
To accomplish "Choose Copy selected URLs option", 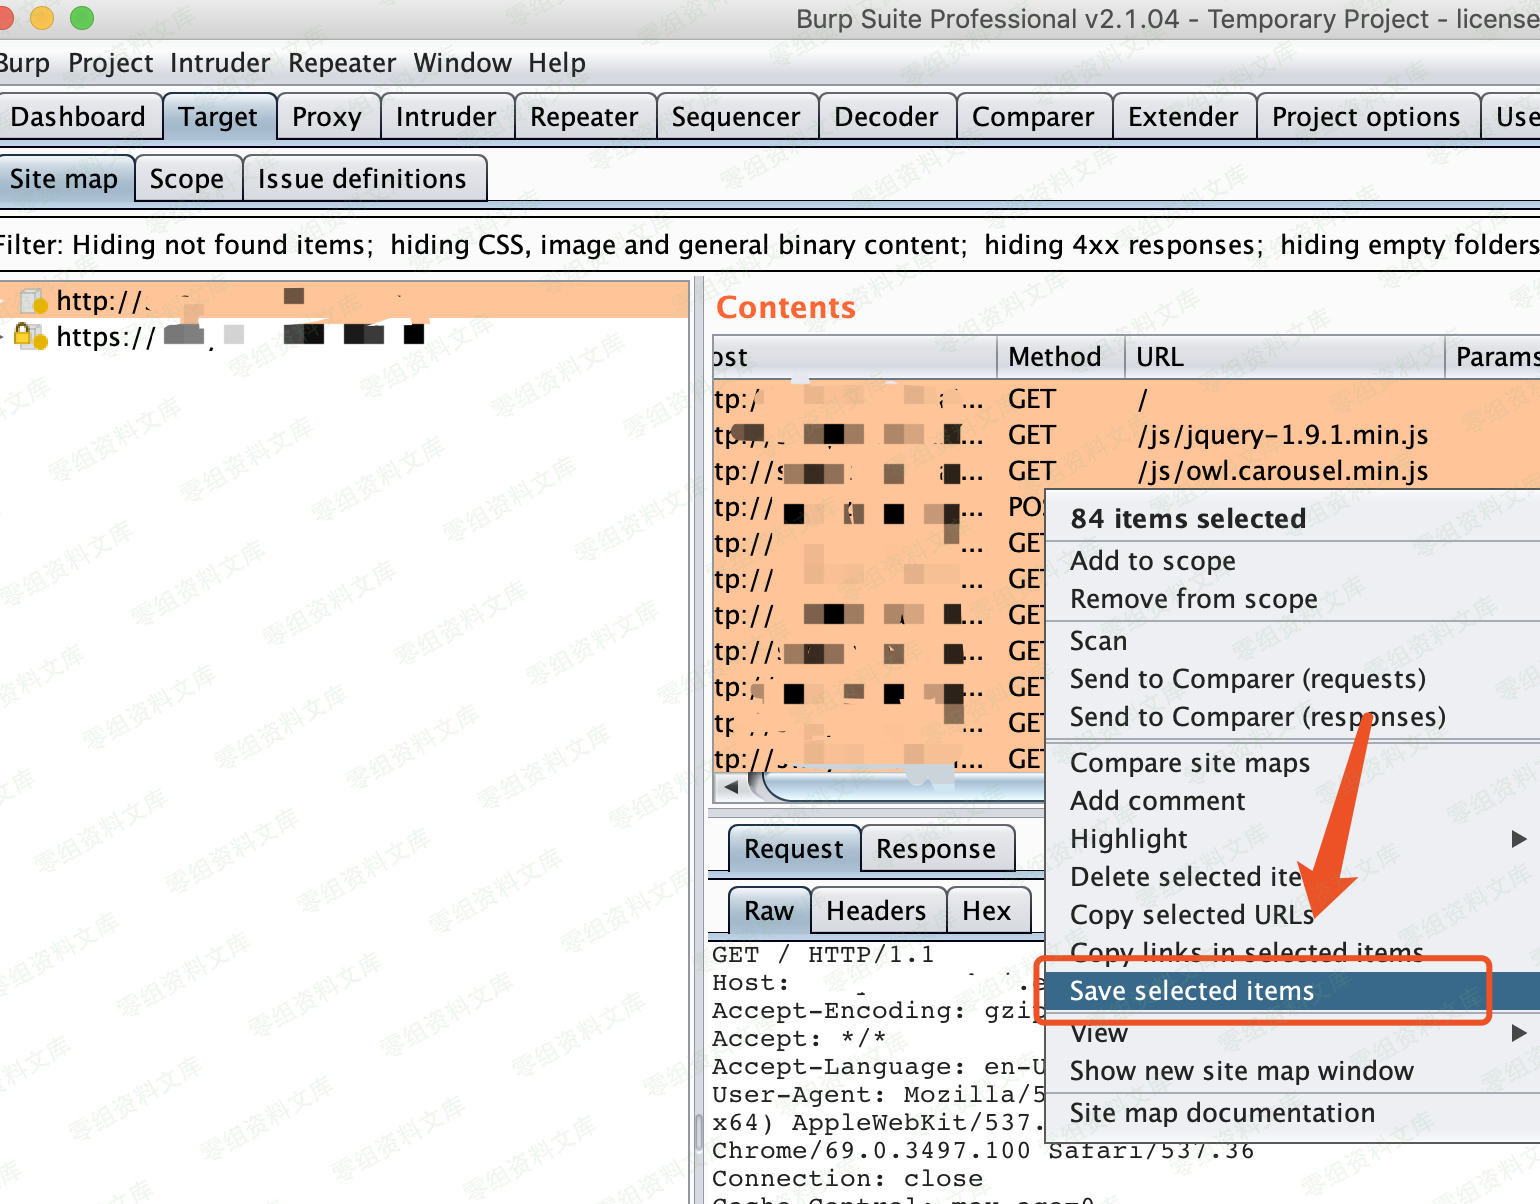I will click(x=1191, y=915).
